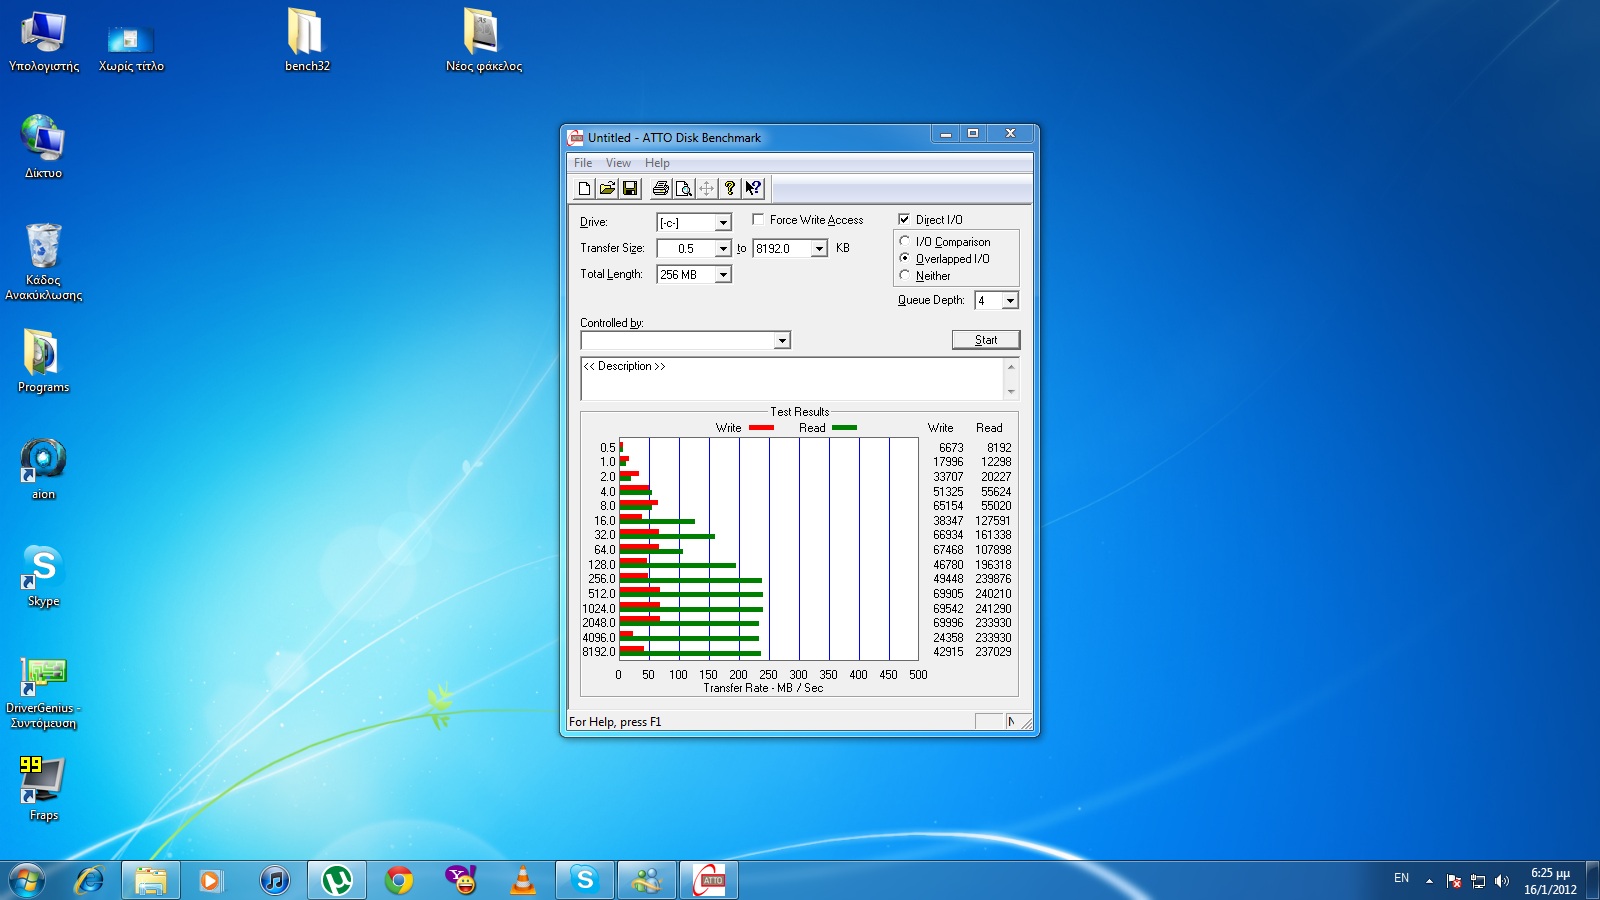Click the EN language indicator
The width and height of the screenshot is (1600, 900).
point(1401,878)
